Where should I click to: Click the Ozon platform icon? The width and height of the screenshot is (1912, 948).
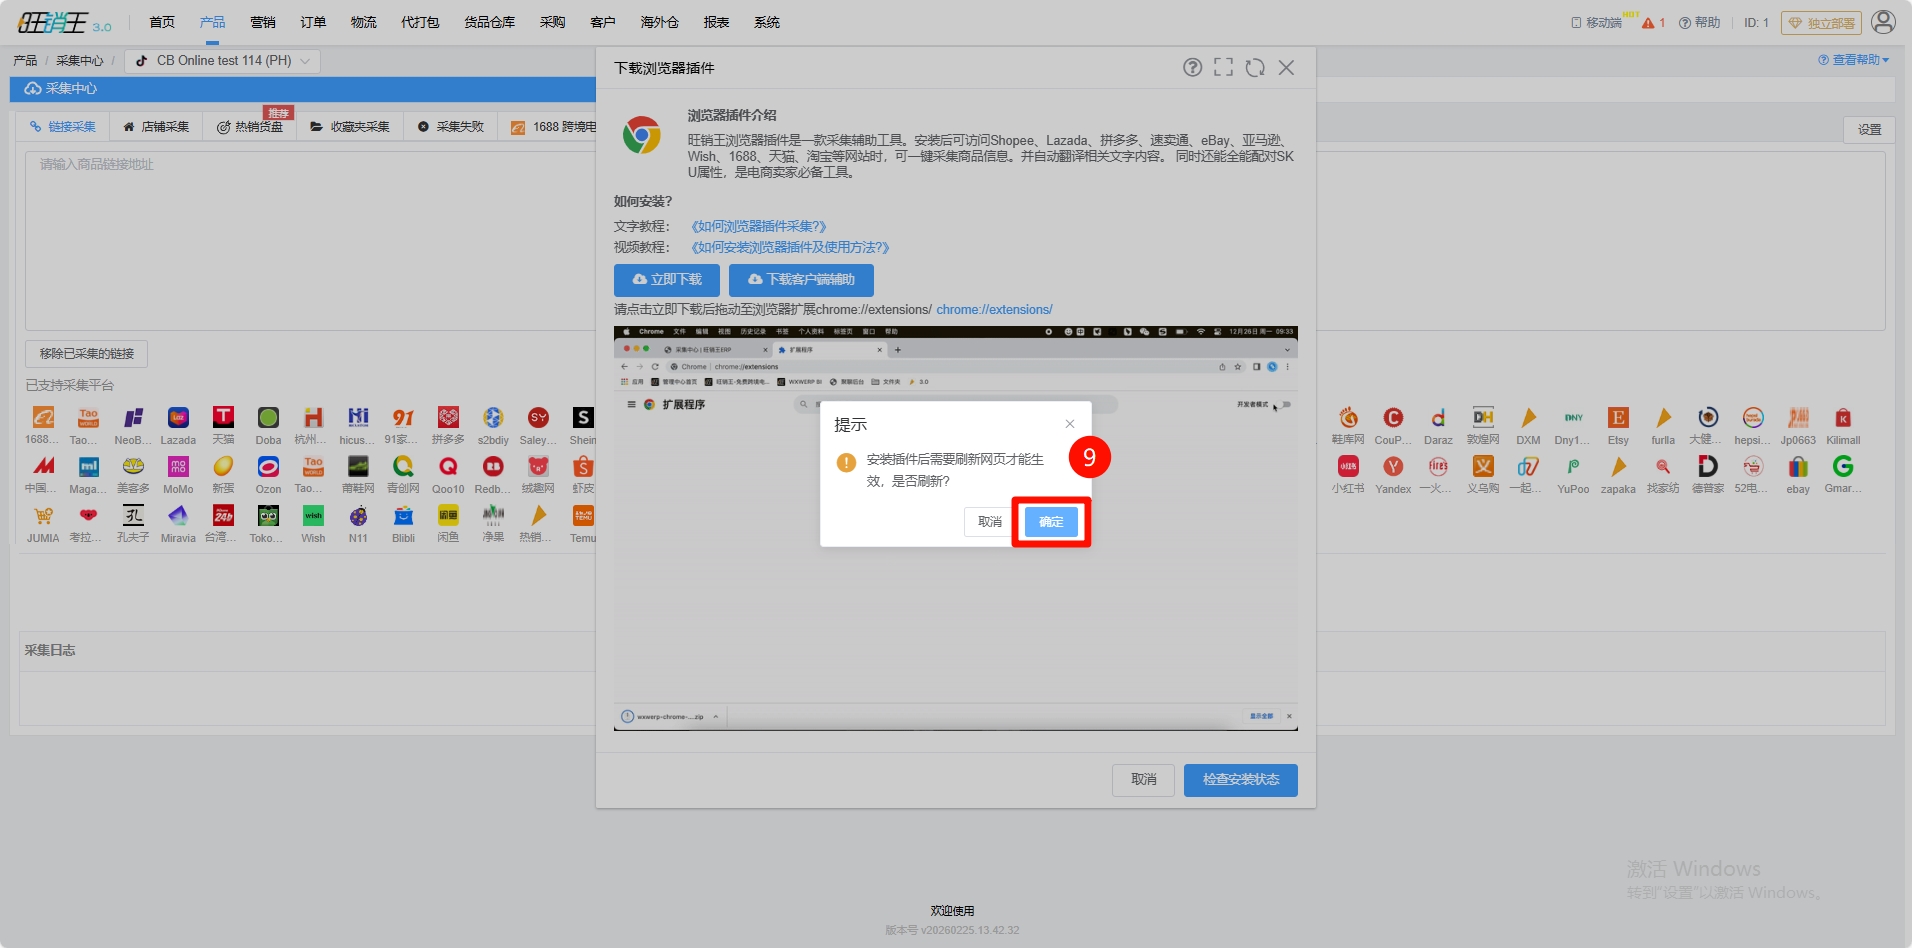tap(268, 467)
